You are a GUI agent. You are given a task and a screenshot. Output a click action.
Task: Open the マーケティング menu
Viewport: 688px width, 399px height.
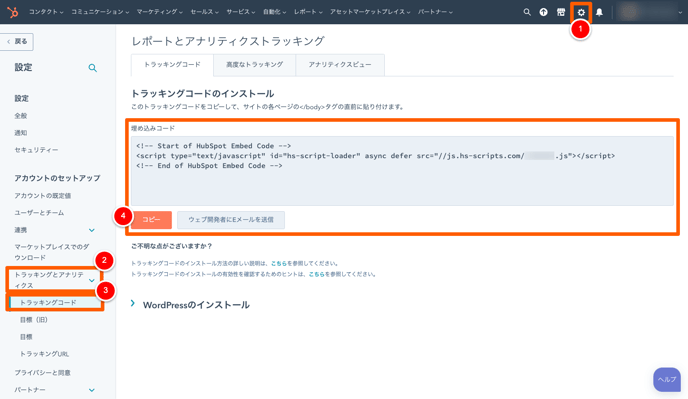point(159,12)
